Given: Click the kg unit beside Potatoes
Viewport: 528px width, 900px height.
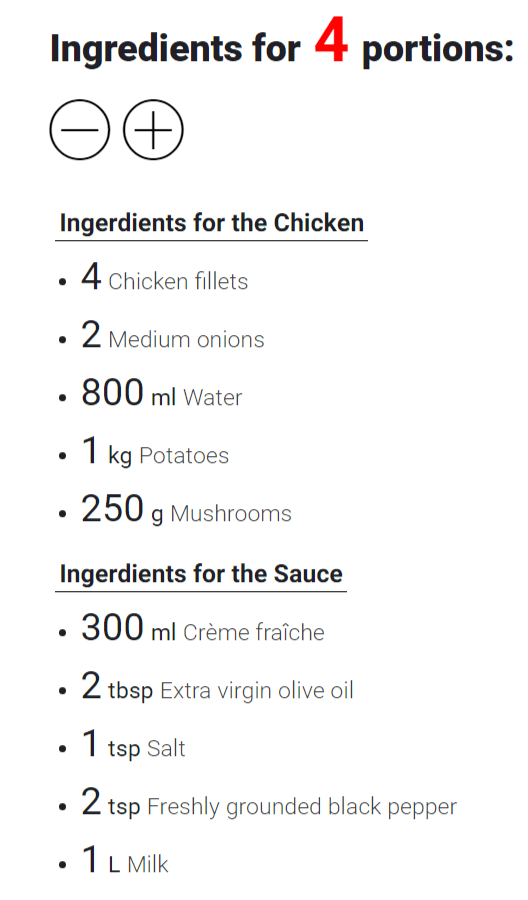Looking at the screenshot, I should (x=120, y=456).
